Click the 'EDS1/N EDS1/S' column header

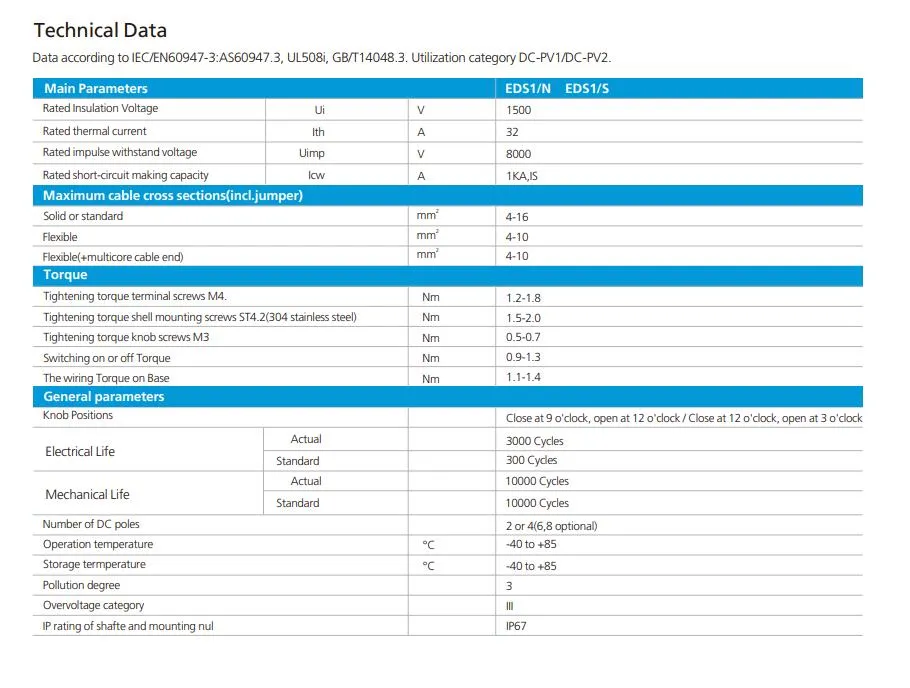pyautogui.click(x=557, y=88)
